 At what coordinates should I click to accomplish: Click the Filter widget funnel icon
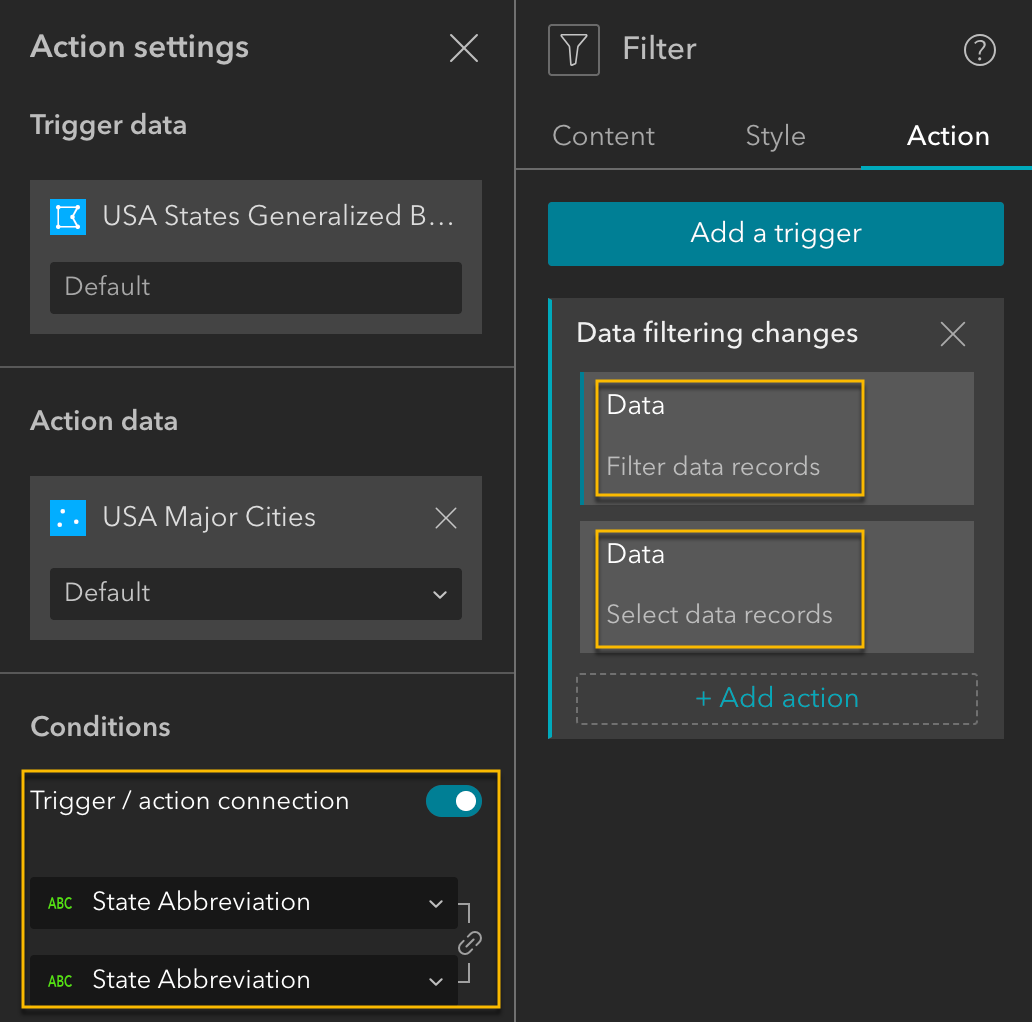click(x=574, y=49)
